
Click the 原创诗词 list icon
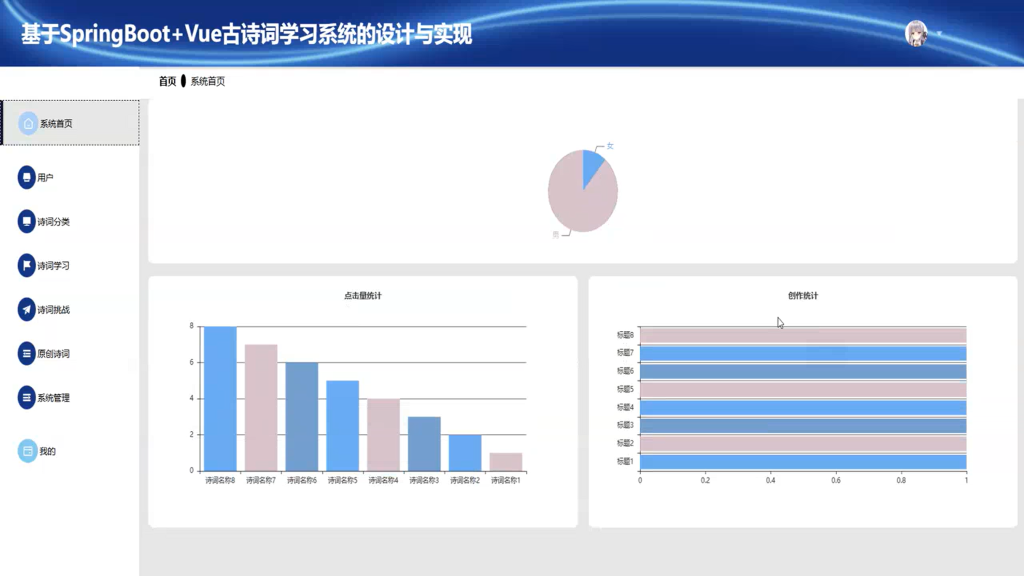[x=26, y=353]
